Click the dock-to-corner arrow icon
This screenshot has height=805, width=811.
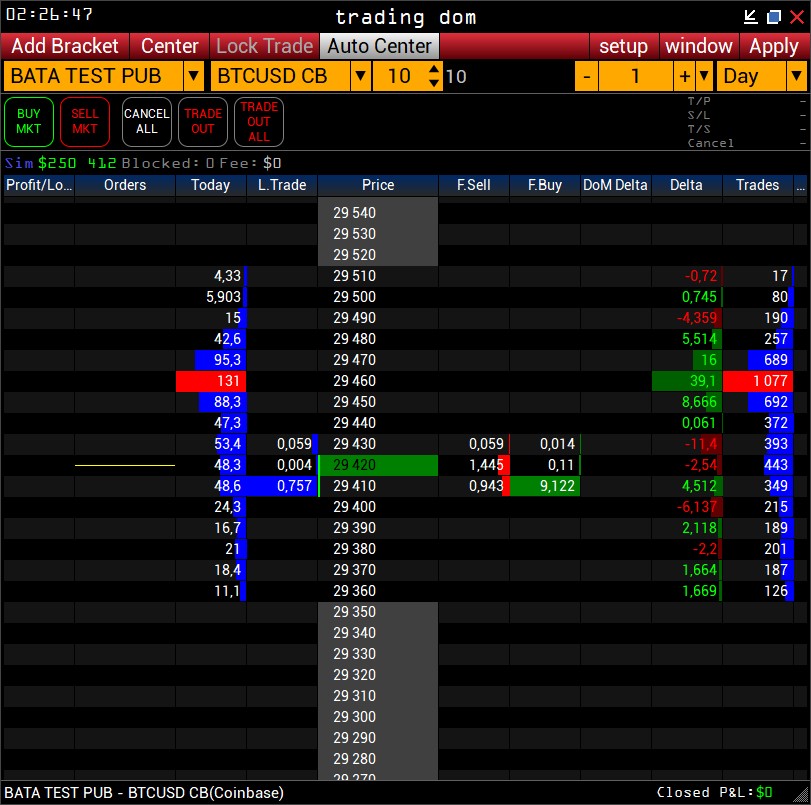pyautogui.click(x=751, y=15)
